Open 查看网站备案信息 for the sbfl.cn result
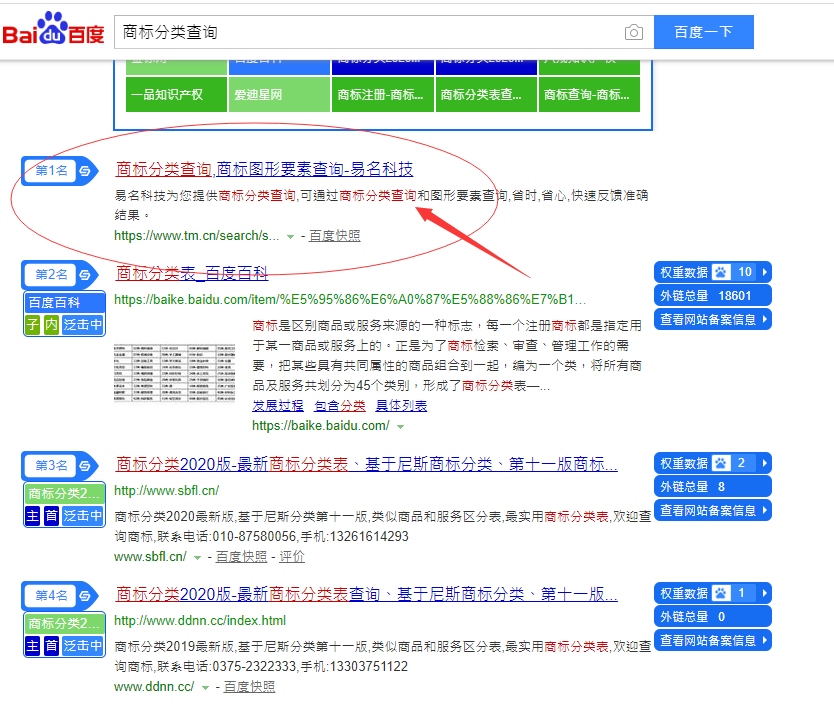The height and width of the screenshot is (707, 834). [x=713, y=511]
